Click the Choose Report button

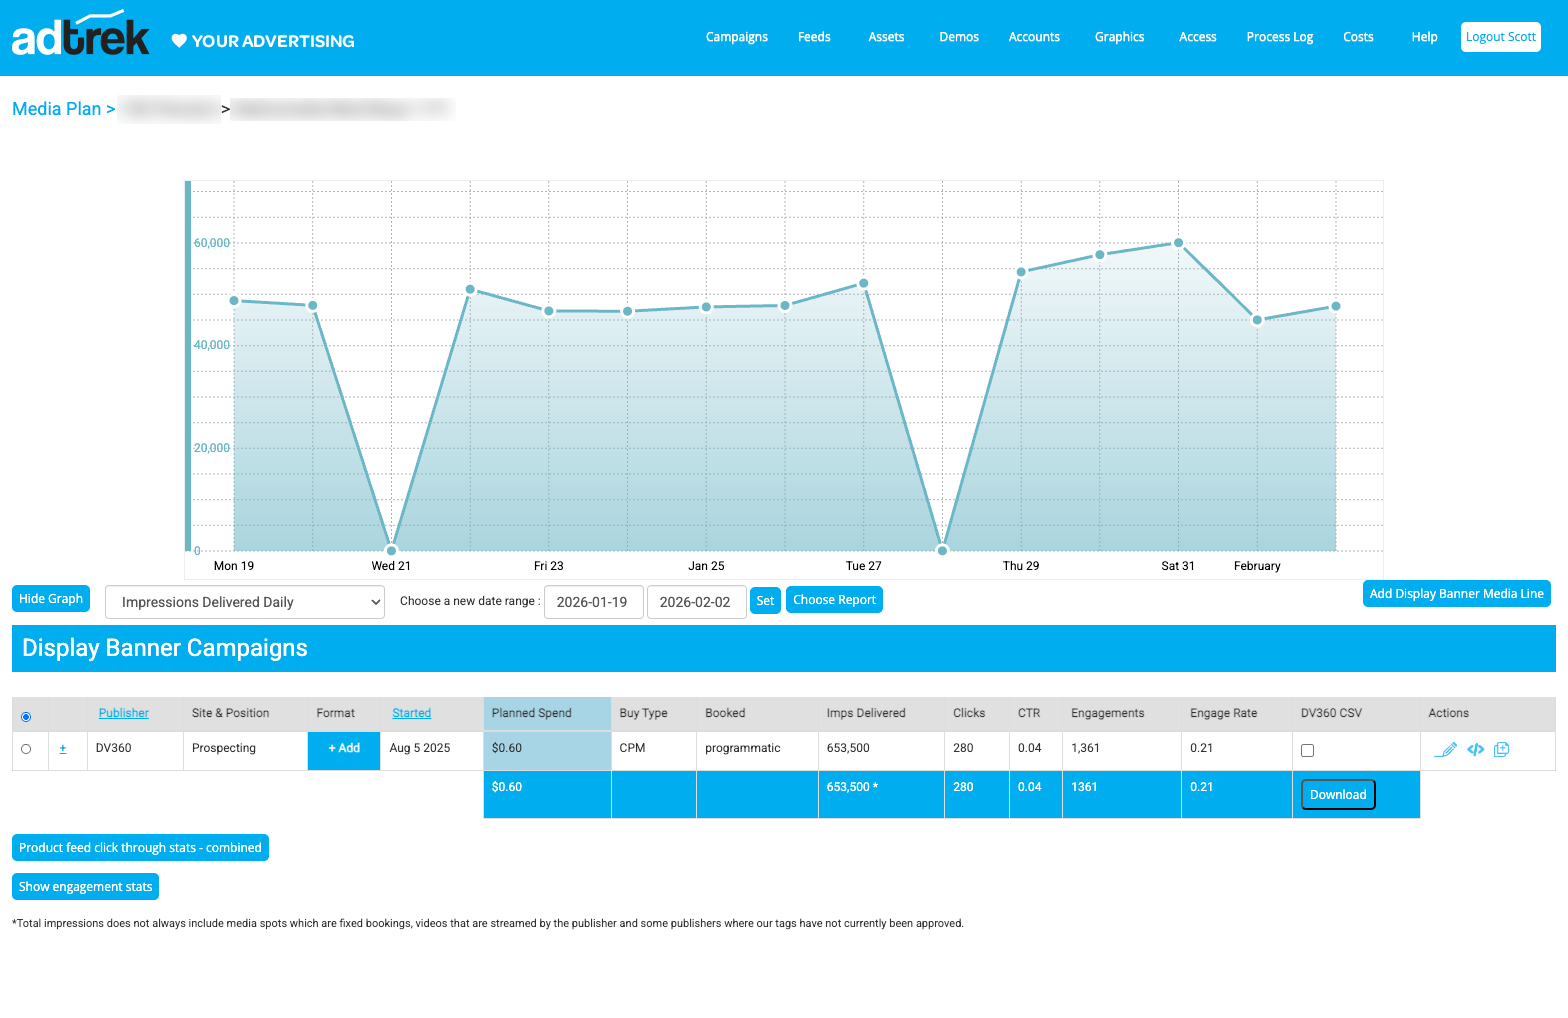(x=834, y=599)
